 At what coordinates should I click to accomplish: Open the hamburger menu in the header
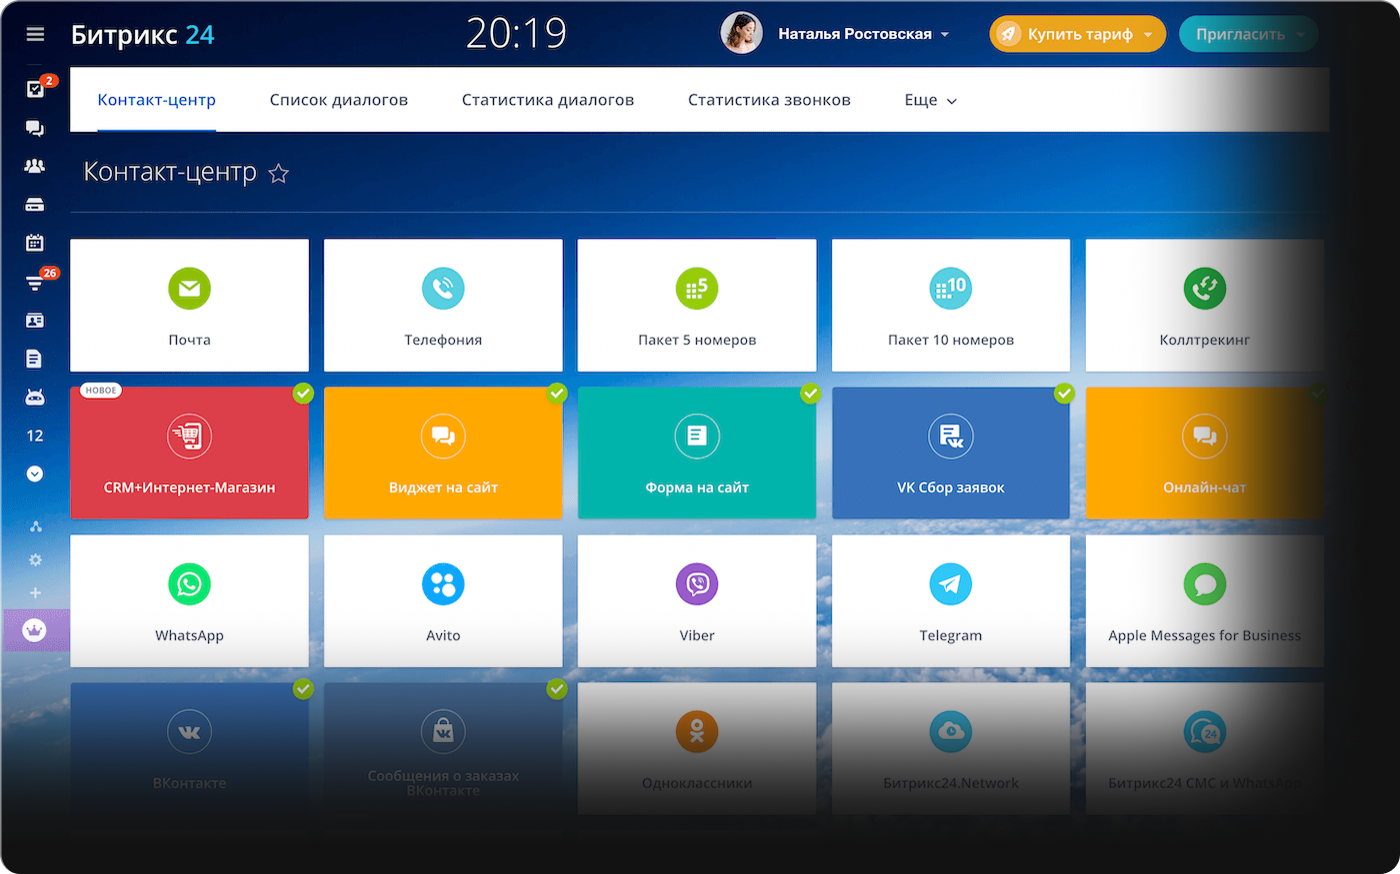pyautogui.click(x=35, y=34)
